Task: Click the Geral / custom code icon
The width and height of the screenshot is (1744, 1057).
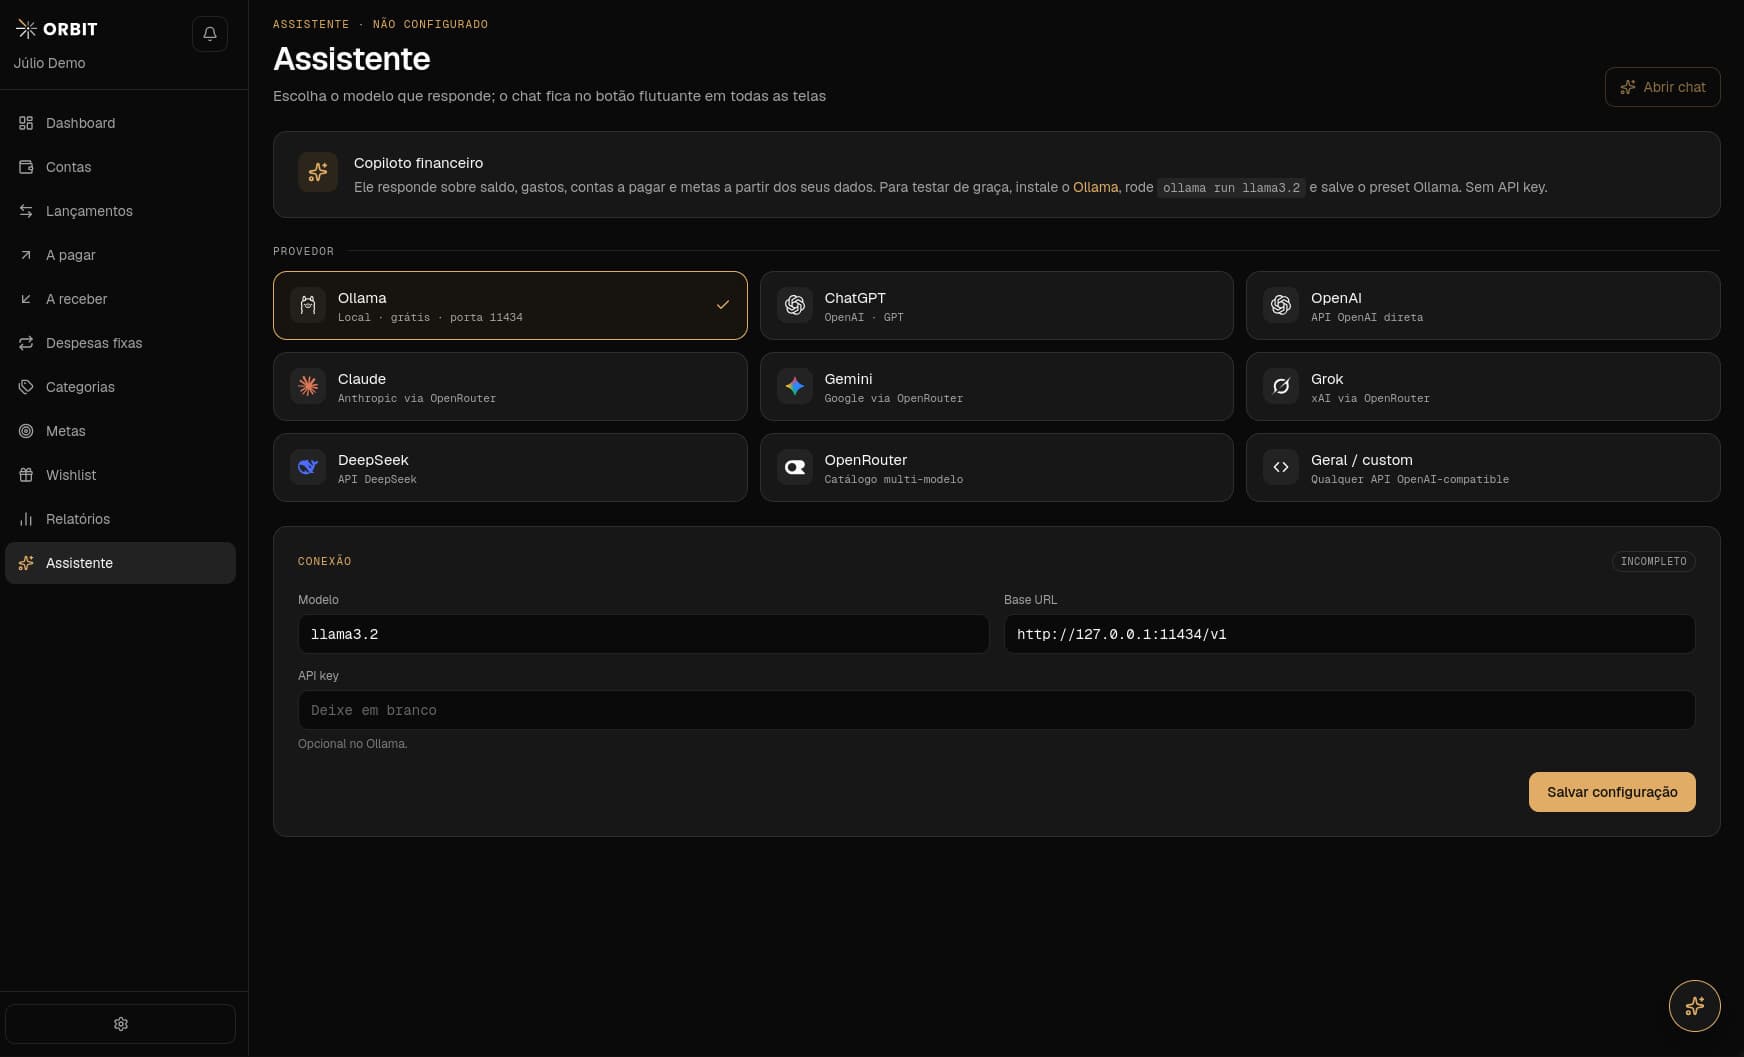Action: pos(1281,467)
